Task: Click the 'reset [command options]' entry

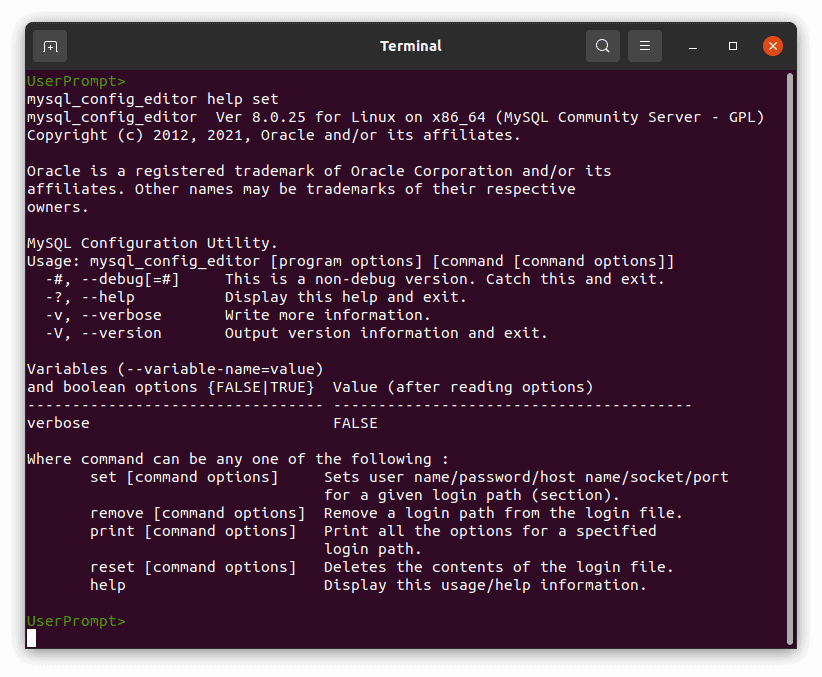Action: 193,567
